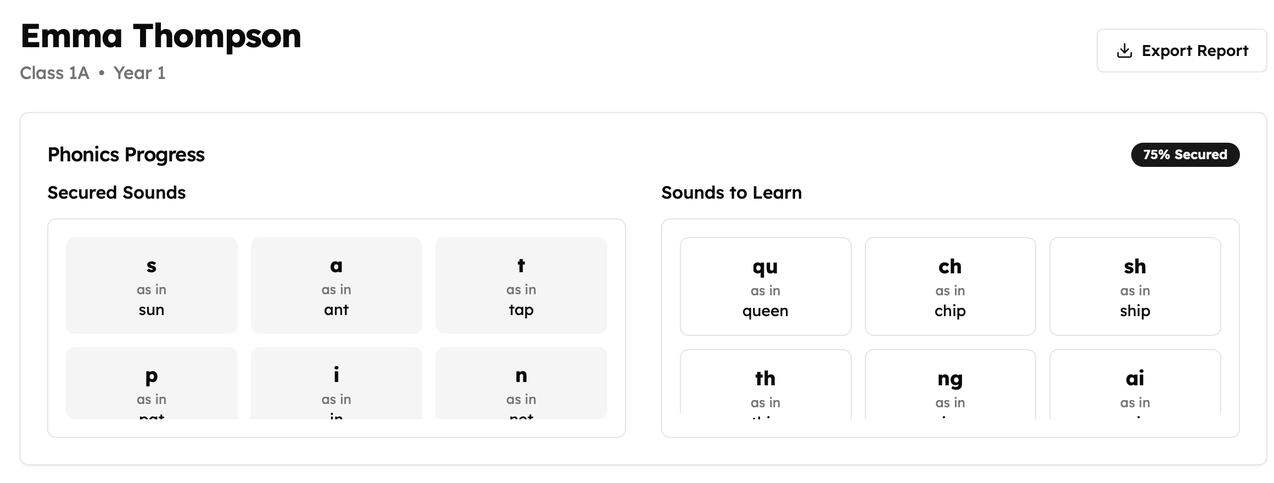
Task: Click the download icon in Export Report
Action: (x=1124, y=51)
